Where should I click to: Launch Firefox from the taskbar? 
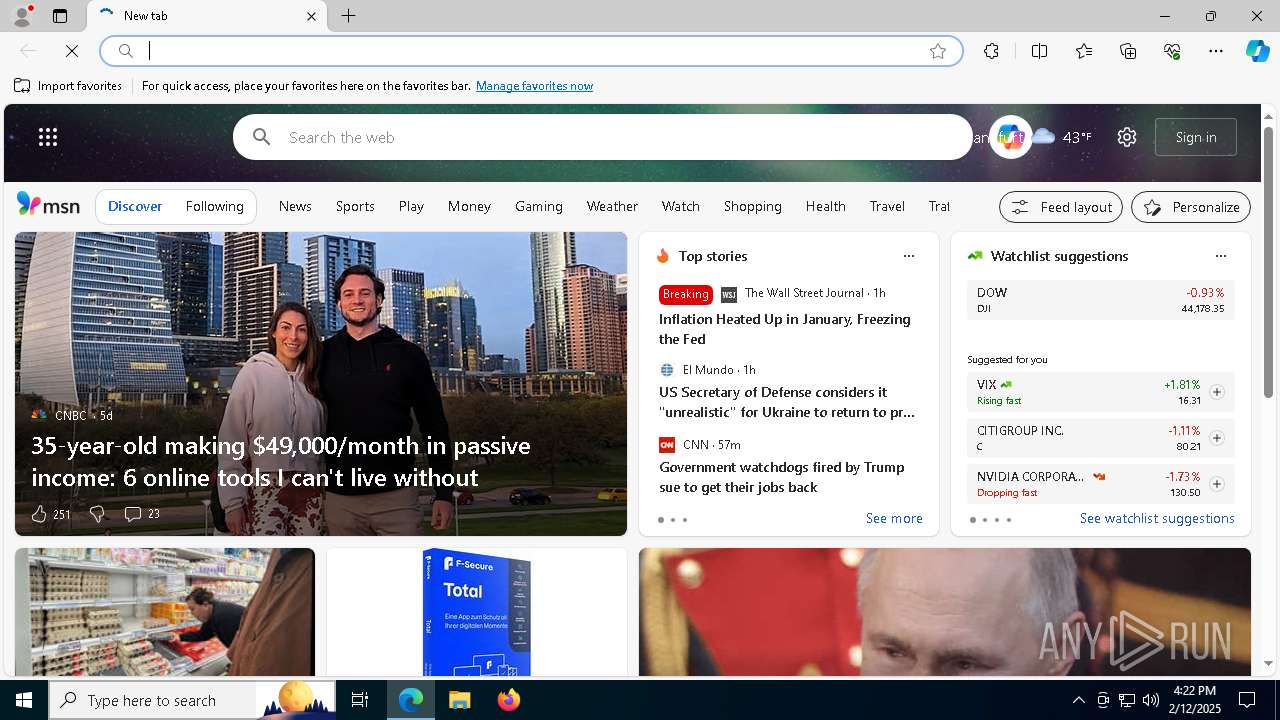click(508, 700)
